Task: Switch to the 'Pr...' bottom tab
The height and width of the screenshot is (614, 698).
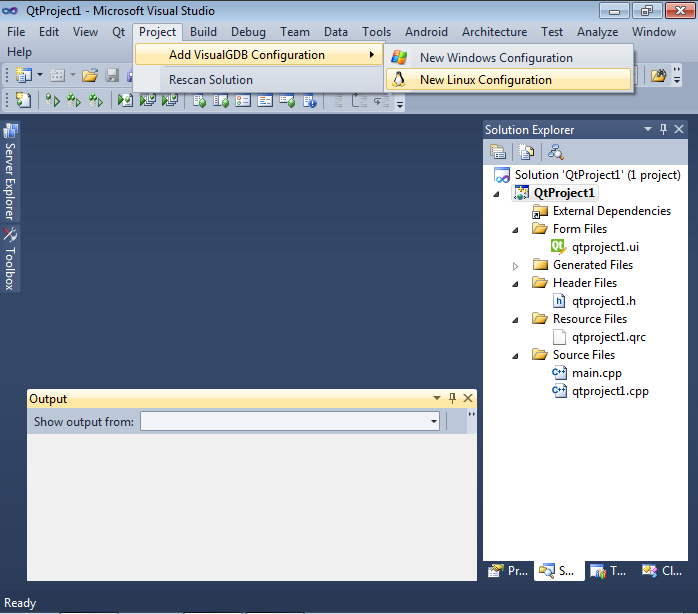Action: (508, 571)
